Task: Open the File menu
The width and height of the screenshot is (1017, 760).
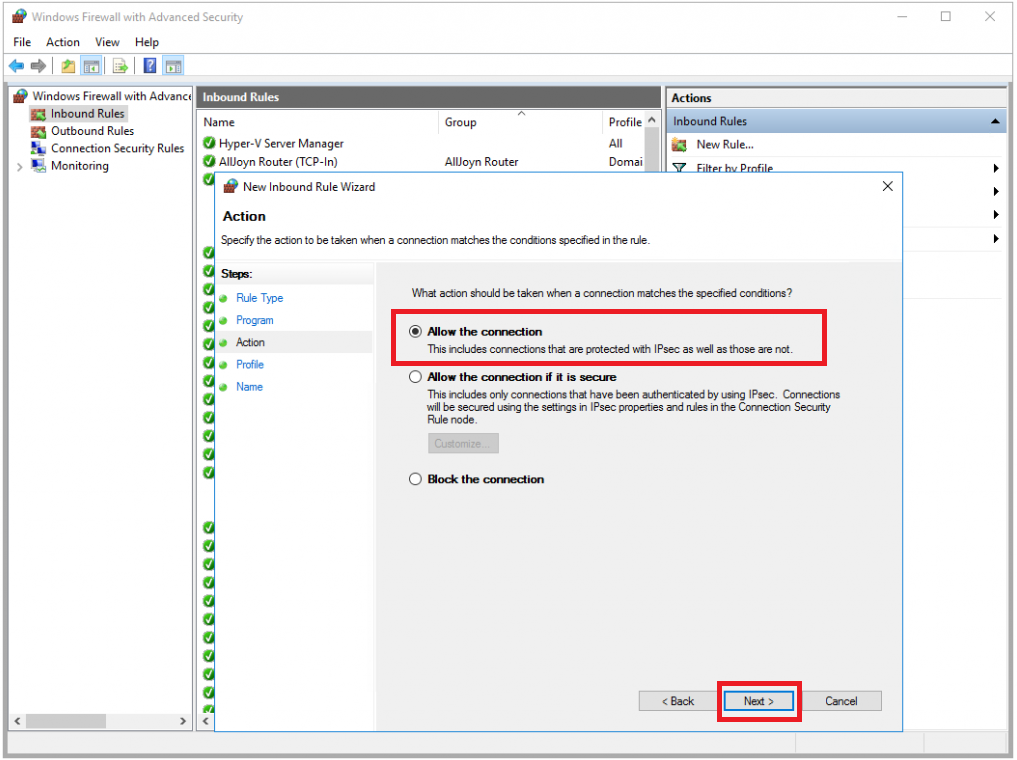Action: pos(22,42)
